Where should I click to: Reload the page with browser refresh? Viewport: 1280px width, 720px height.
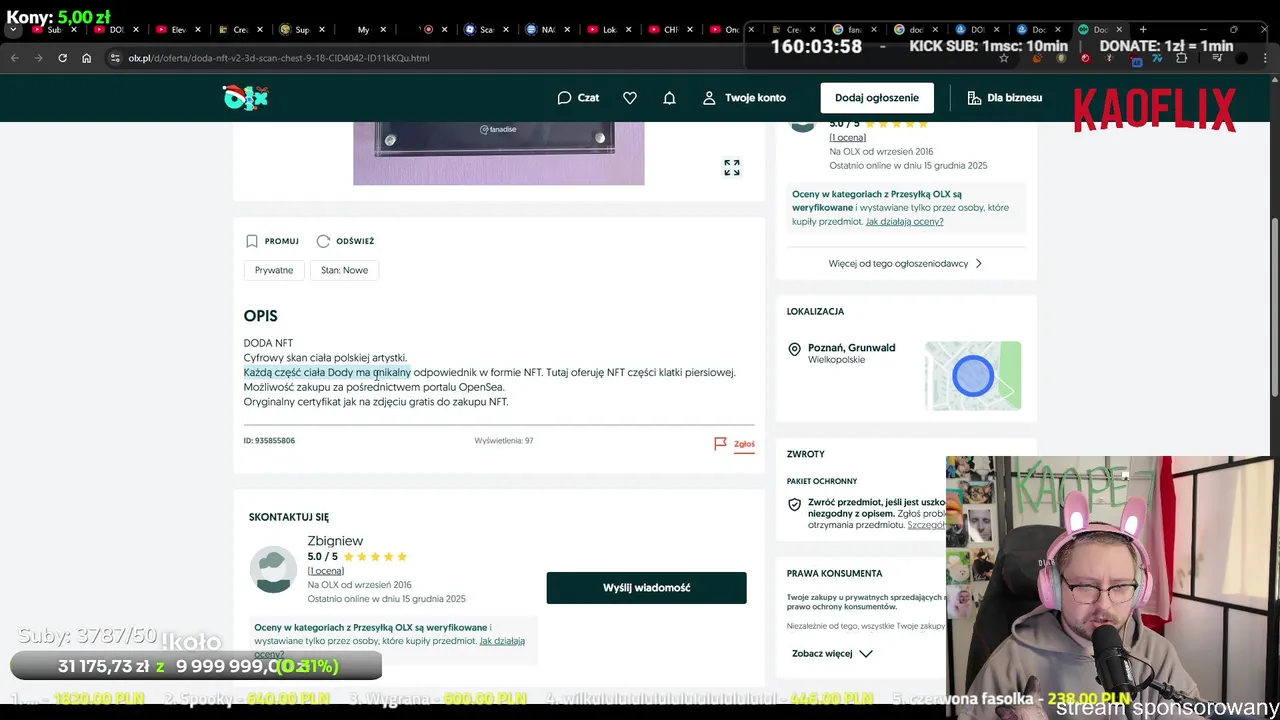click(x=63, y=58)
